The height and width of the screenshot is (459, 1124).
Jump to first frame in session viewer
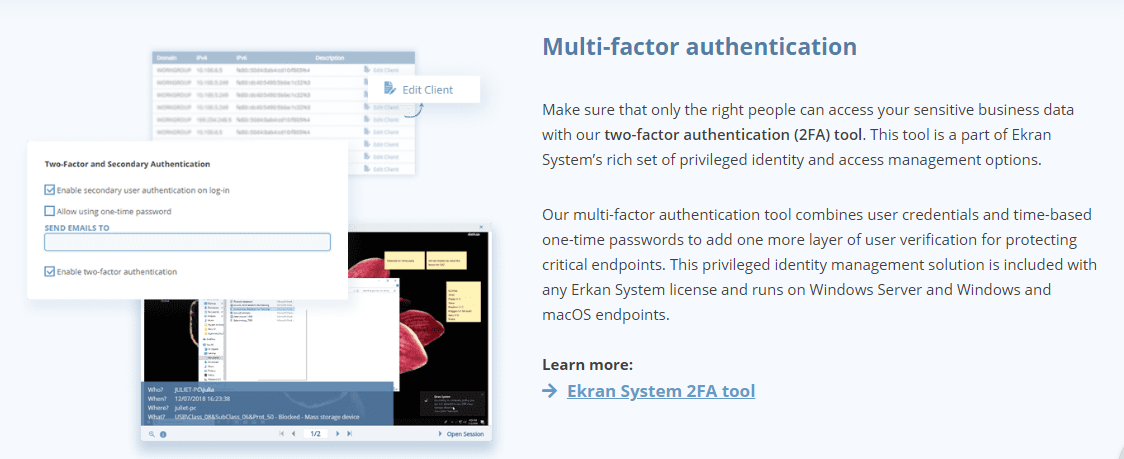pyautogui.click(x=282, y=434)
